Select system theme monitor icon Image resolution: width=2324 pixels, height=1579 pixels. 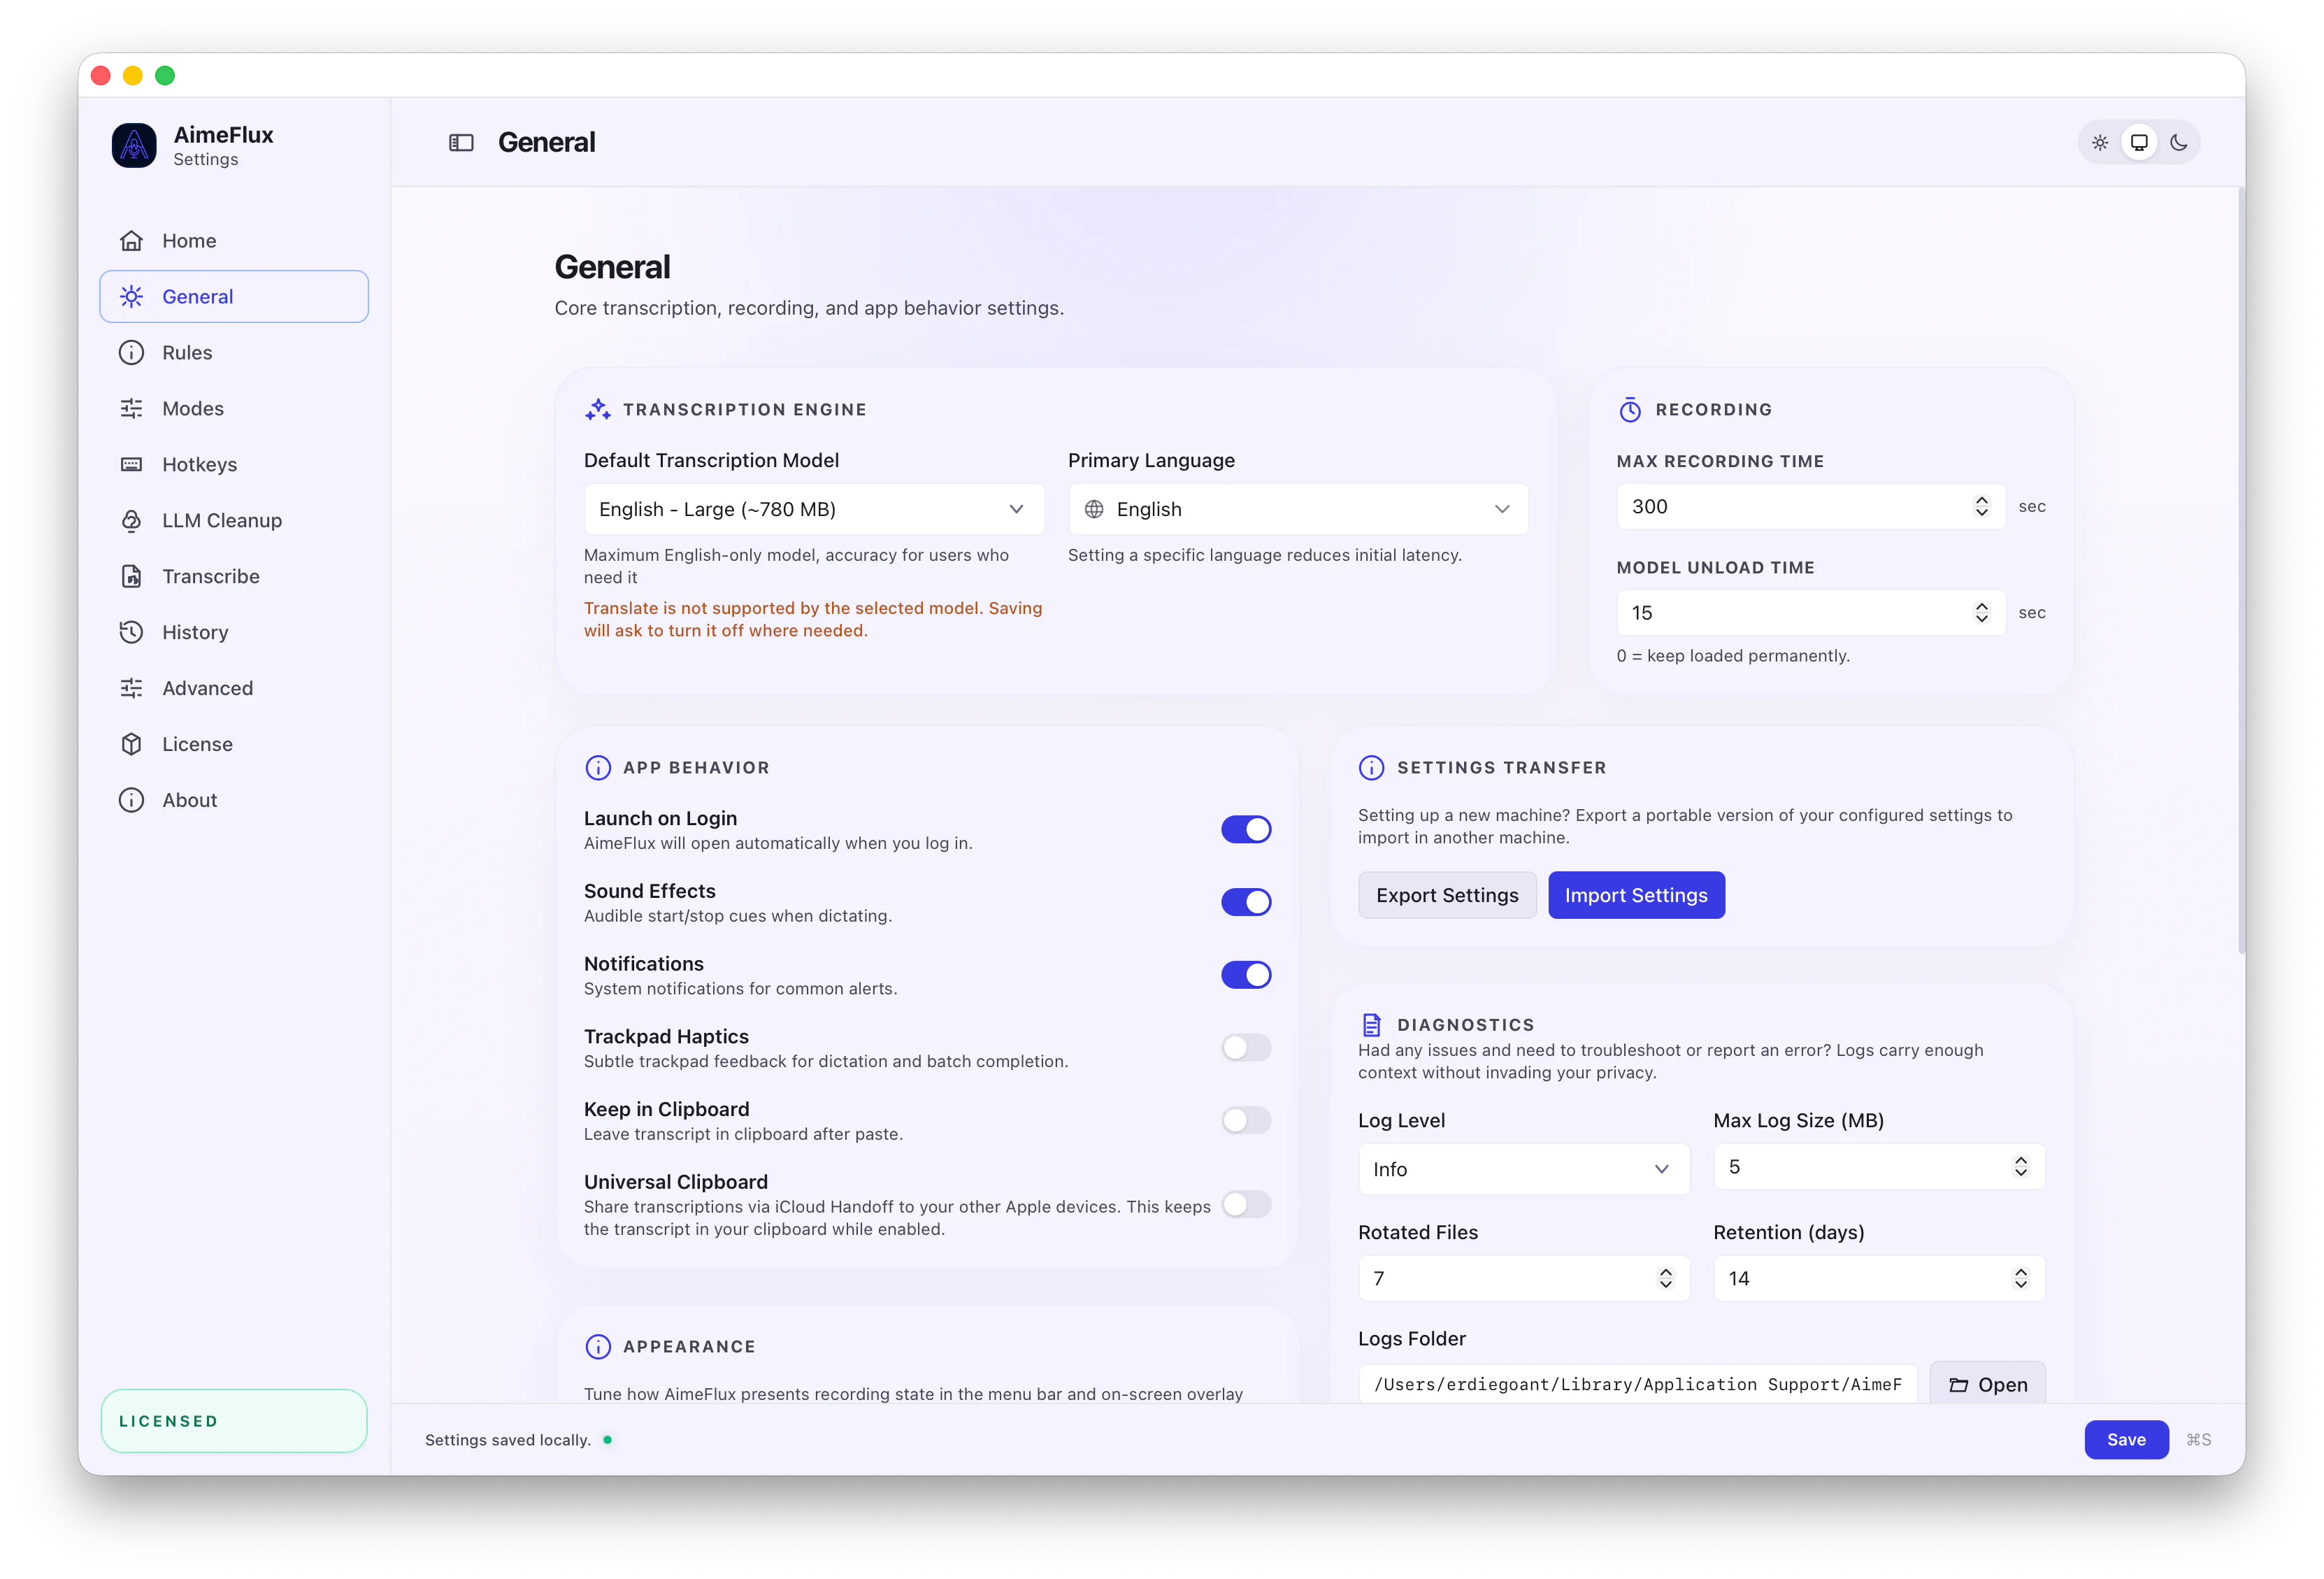[2139, 143]
